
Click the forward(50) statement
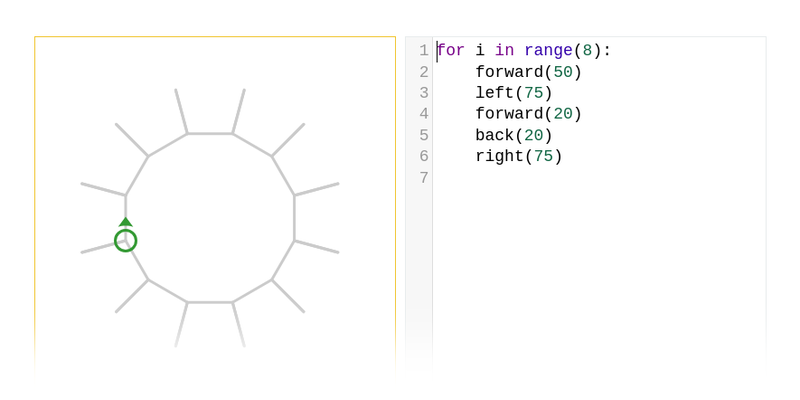pyautogui.click(x=528, y=72)
